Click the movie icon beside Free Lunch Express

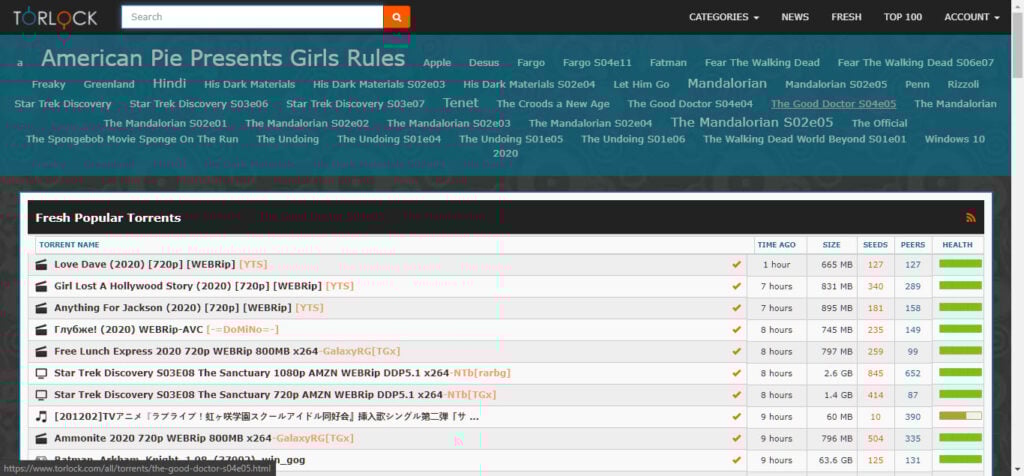coord(42,351)
